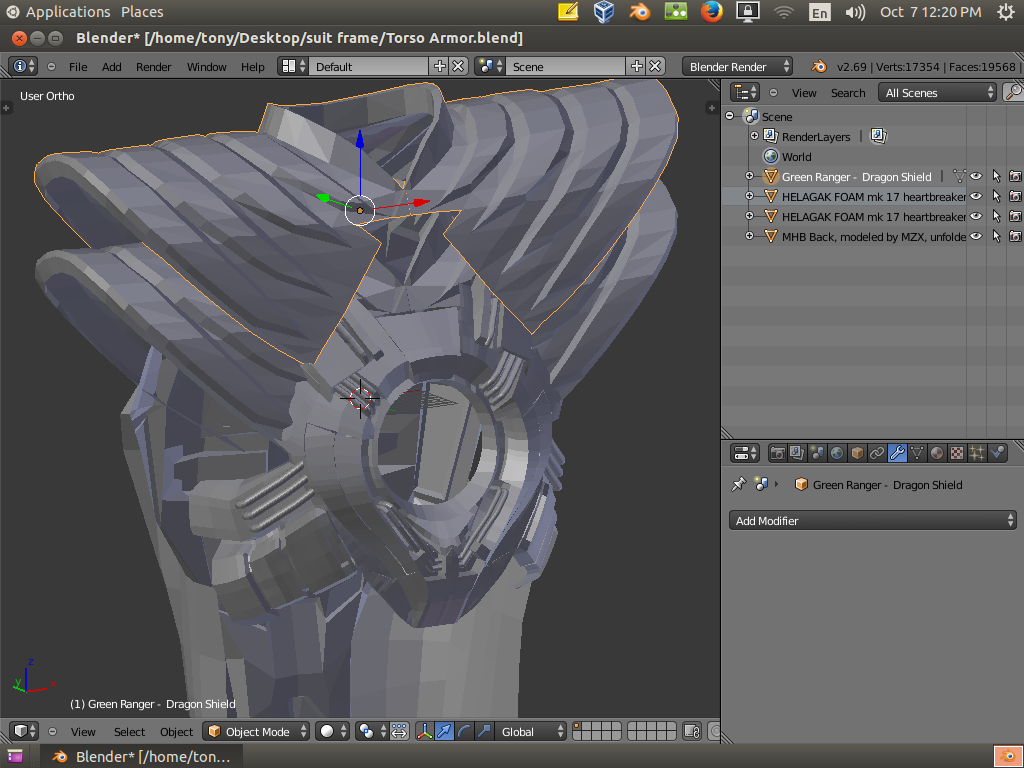Open the viewport shading selector
The width and height of the screenshot is (1024, 768).
tap(332, 731)
